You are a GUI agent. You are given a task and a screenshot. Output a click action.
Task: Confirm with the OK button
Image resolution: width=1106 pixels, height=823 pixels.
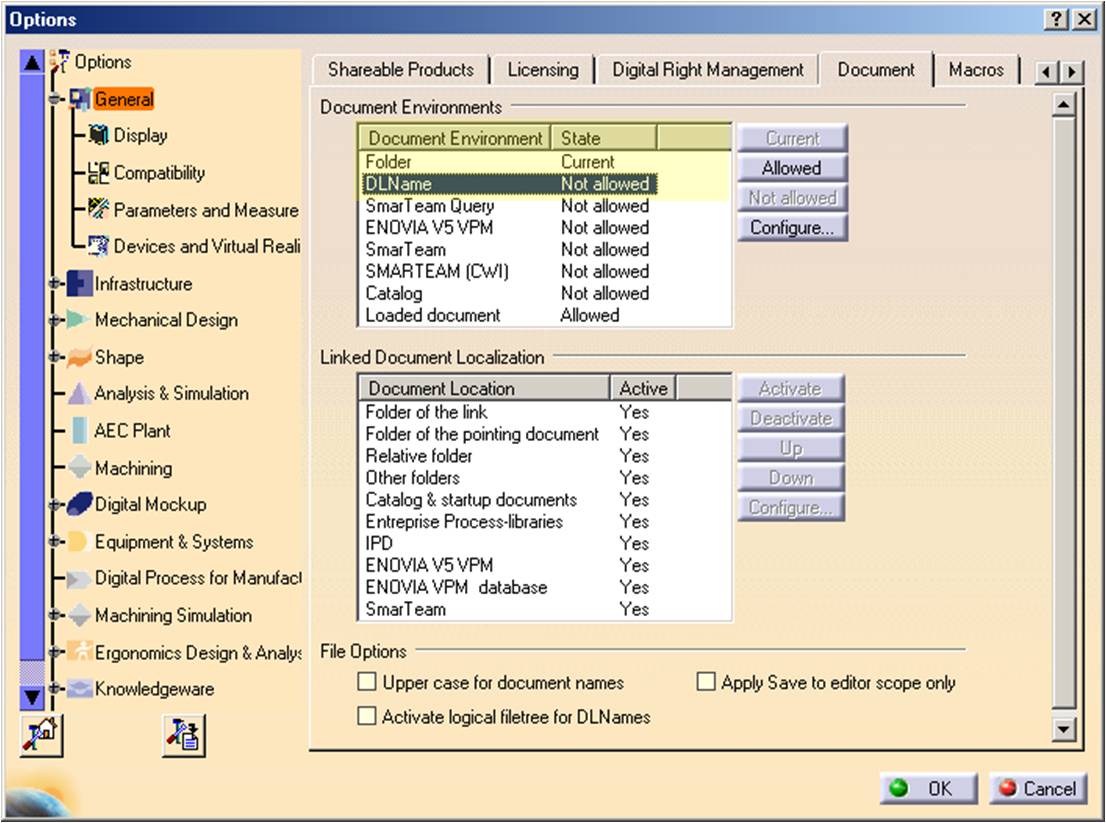click(928, 788)
